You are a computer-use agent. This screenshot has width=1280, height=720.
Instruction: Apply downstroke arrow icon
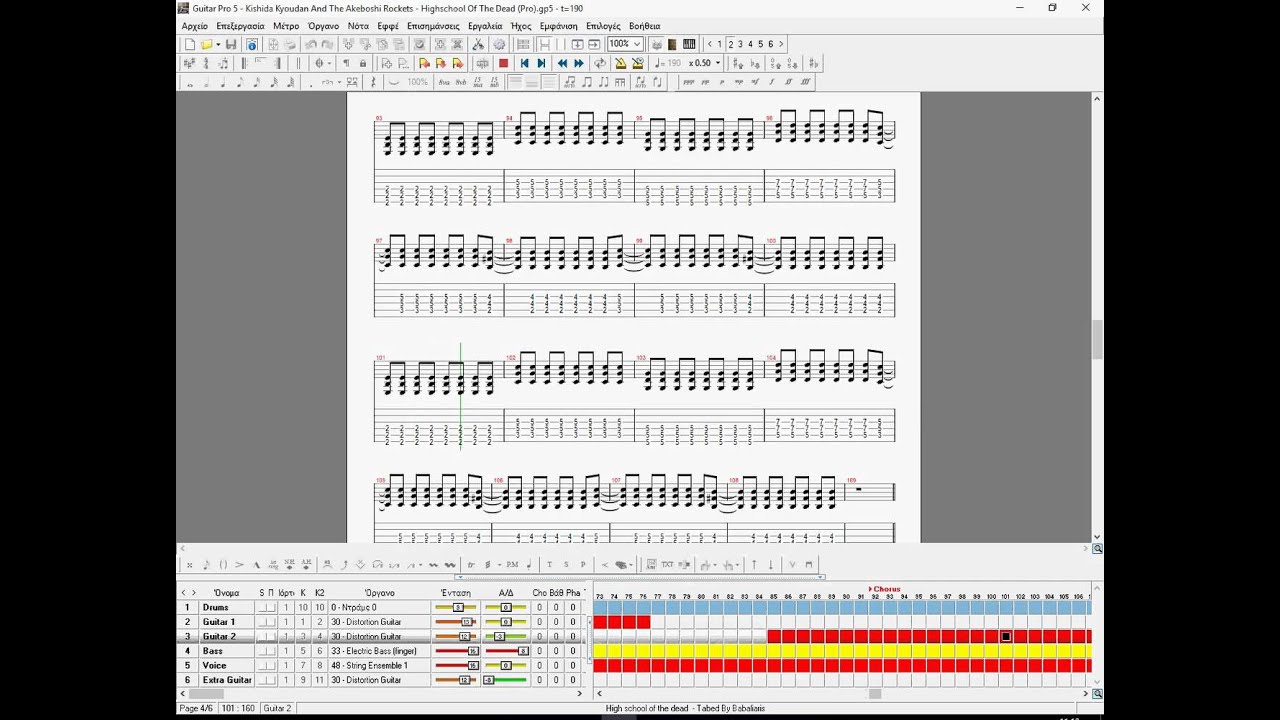[x=771, y=565]
